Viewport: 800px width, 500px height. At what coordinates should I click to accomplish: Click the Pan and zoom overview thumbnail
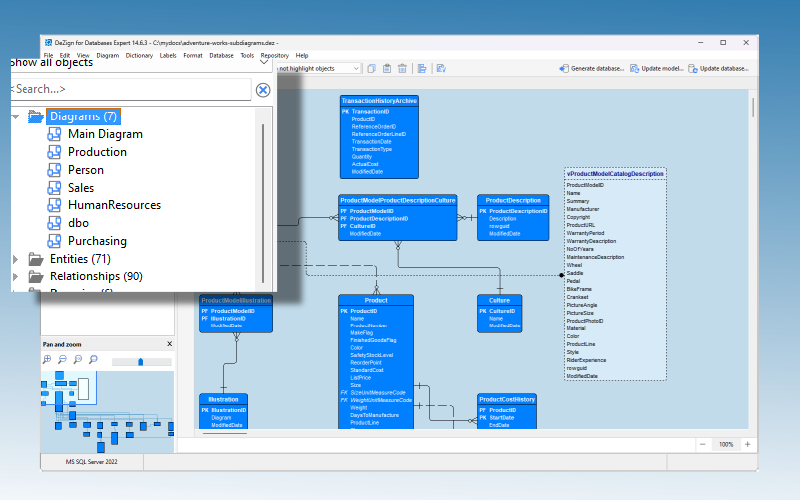107,412
